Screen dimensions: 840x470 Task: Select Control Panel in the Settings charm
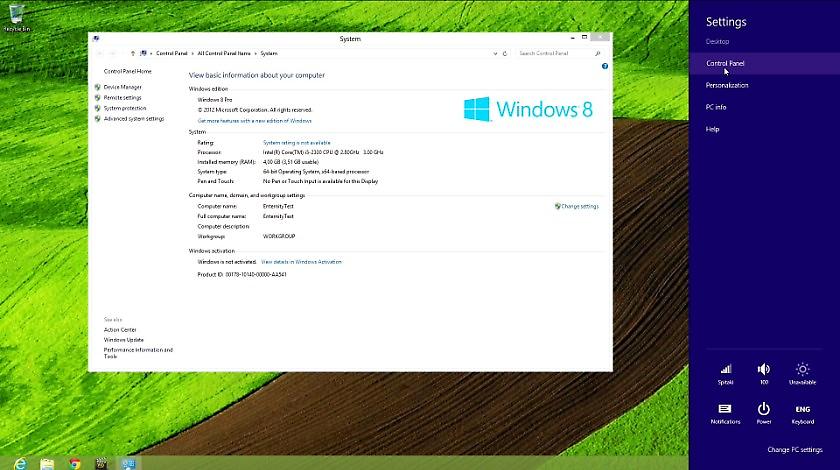pyautogui.click(x=725, y=63)
